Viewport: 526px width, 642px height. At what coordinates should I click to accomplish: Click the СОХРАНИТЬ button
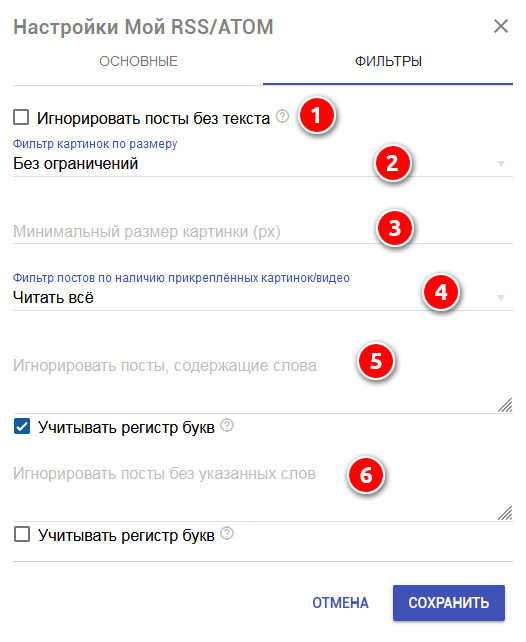click(x=449, y=603)
